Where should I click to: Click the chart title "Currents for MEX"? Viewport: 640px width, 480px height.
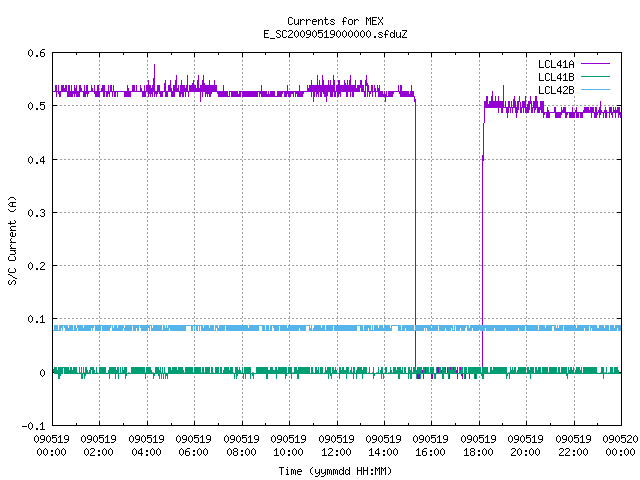[x=335, y=21]
